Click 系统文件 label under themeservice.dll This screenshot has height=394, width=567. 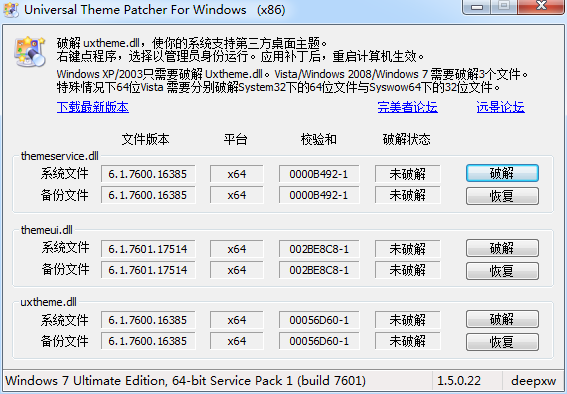tap(64, 174)
